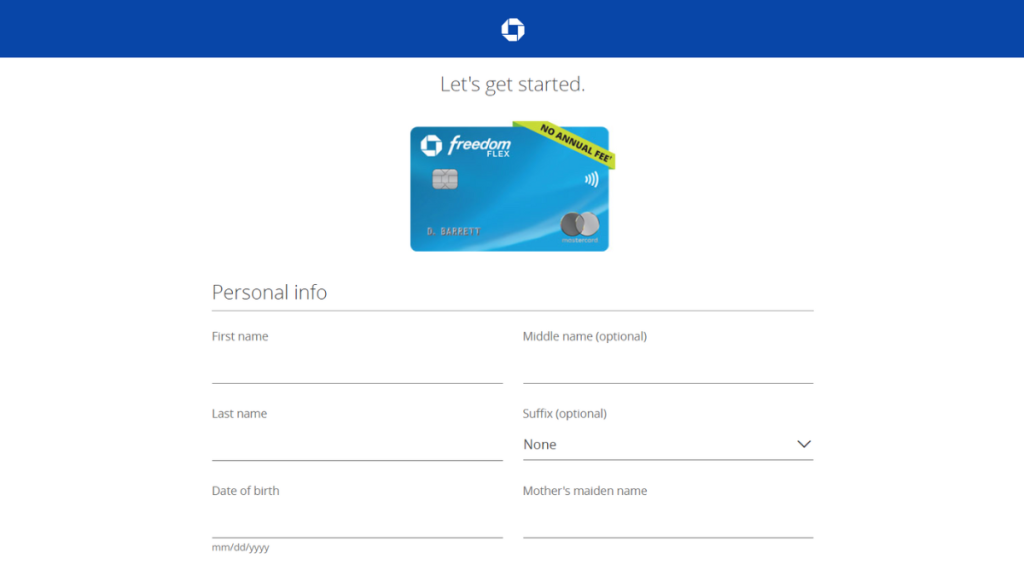Viewport: 1024px width, 576px height.
Task: Click the Chase octagon icon on the card
Action: pos(430,145)
